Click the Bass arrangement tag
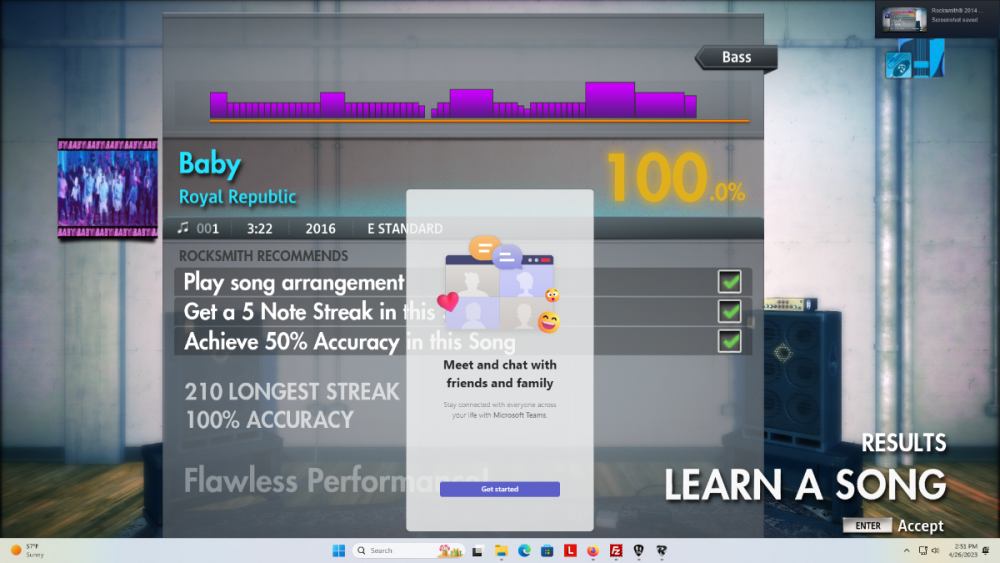1000x563 pixels. pyautogui.click(x=737, y=57)
